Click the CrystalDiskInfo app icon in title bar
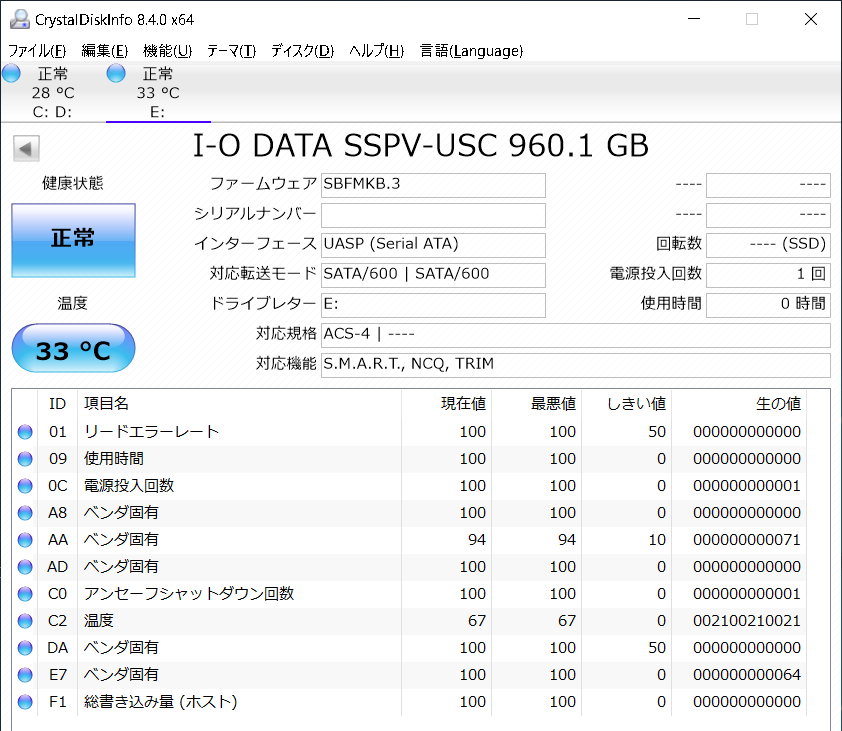 pyautogui.click(x=19, y=19)
